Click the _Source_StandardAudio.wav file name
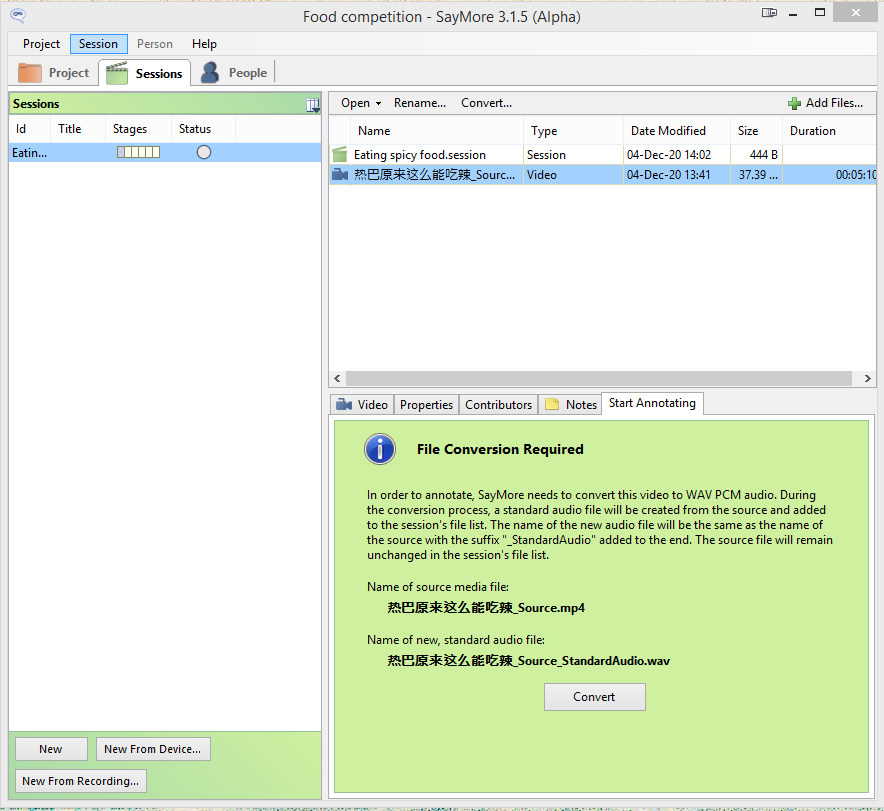The image size is (884, 811). click(528, 661)
